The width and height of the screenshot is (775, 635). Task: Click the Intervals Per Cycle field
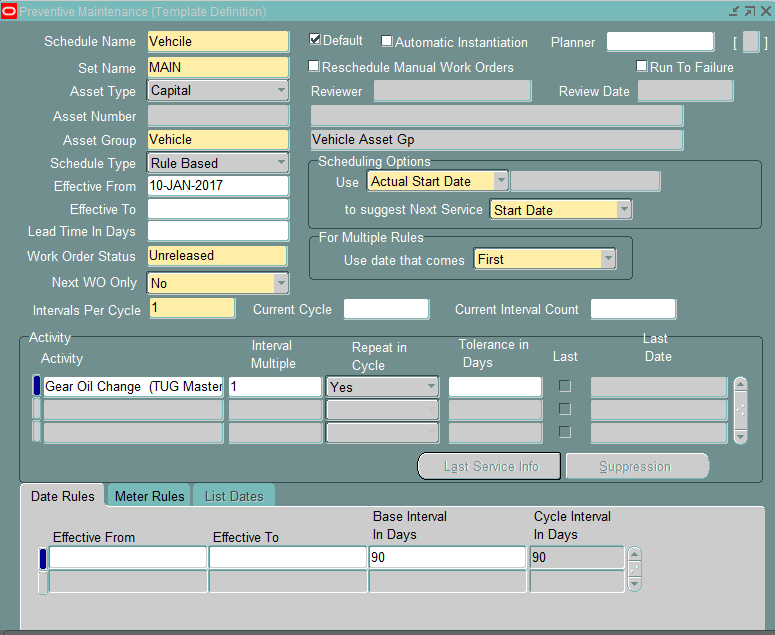pyautogui.click(x=192, y=308)
